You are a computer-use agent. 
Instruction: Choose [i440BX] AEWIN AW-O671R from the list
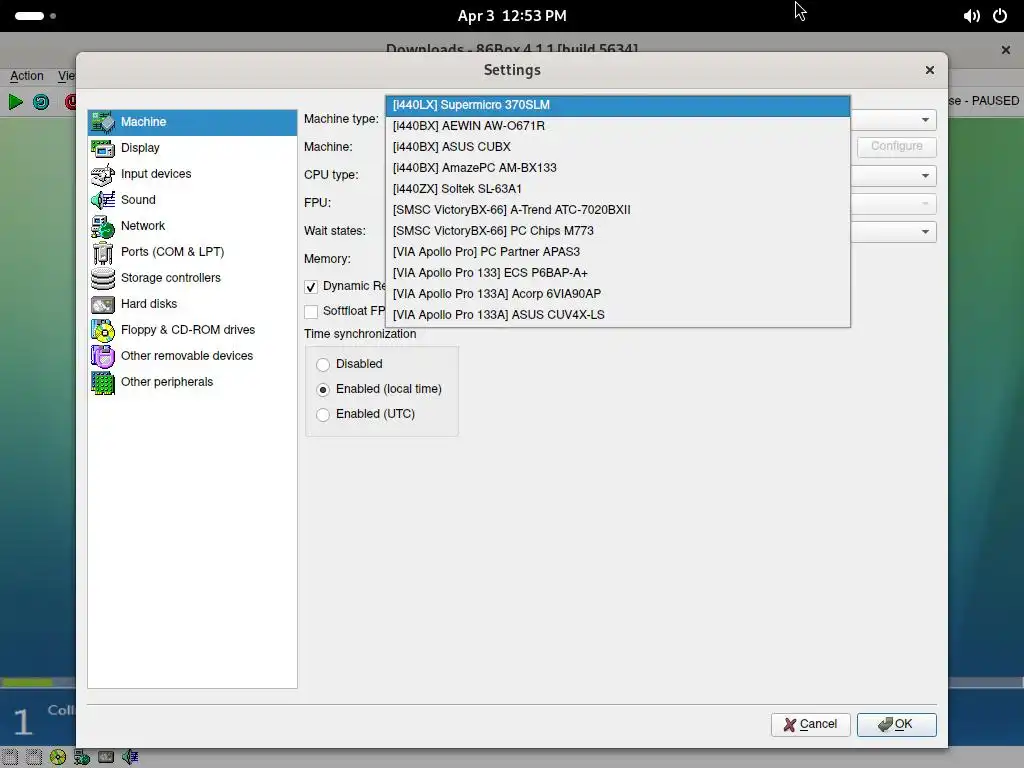click(x=618, y=126)
